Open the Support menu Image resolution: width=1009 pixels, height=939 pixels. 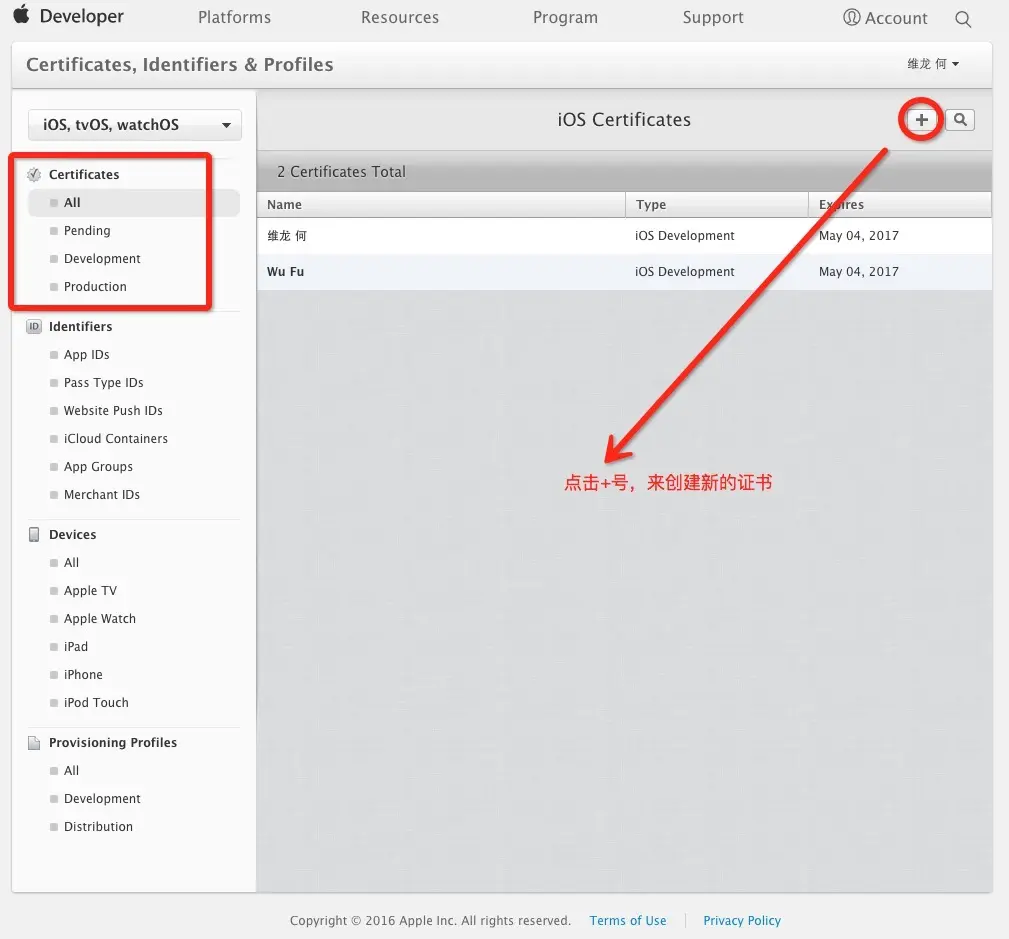click(x=713, y=17)
